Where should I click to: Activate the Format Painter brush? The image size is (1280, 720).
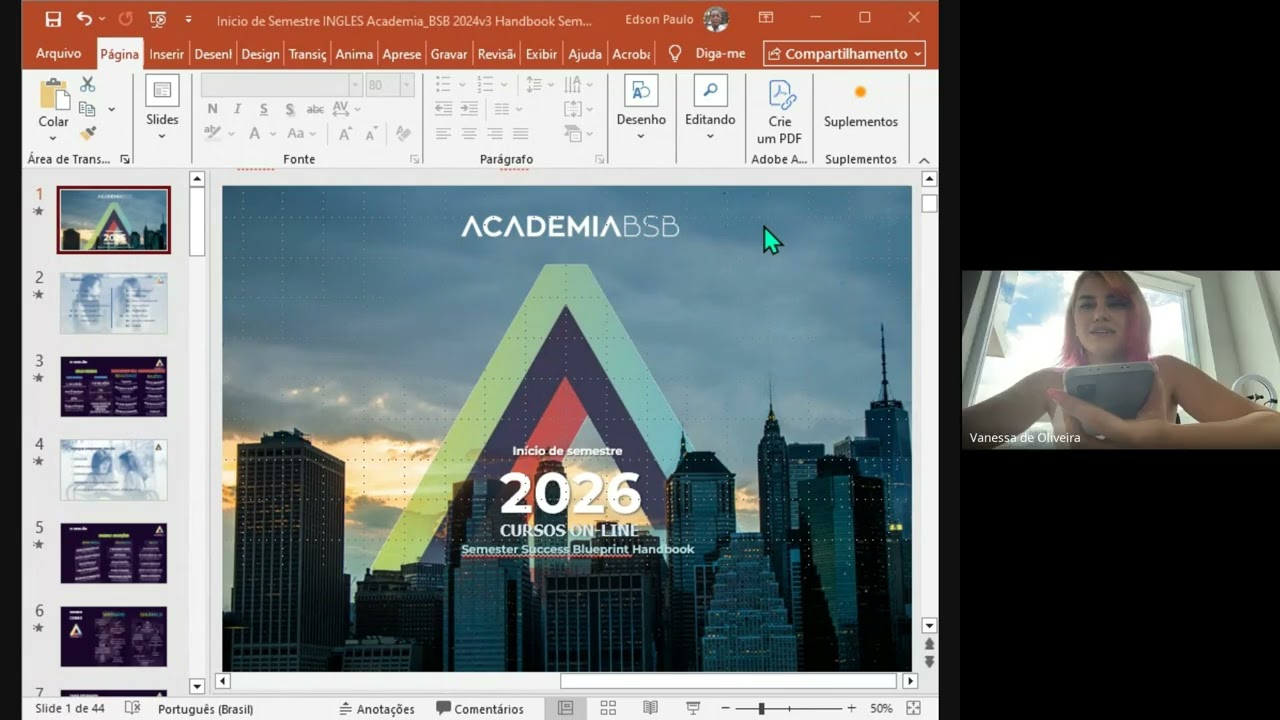point(88,133)
